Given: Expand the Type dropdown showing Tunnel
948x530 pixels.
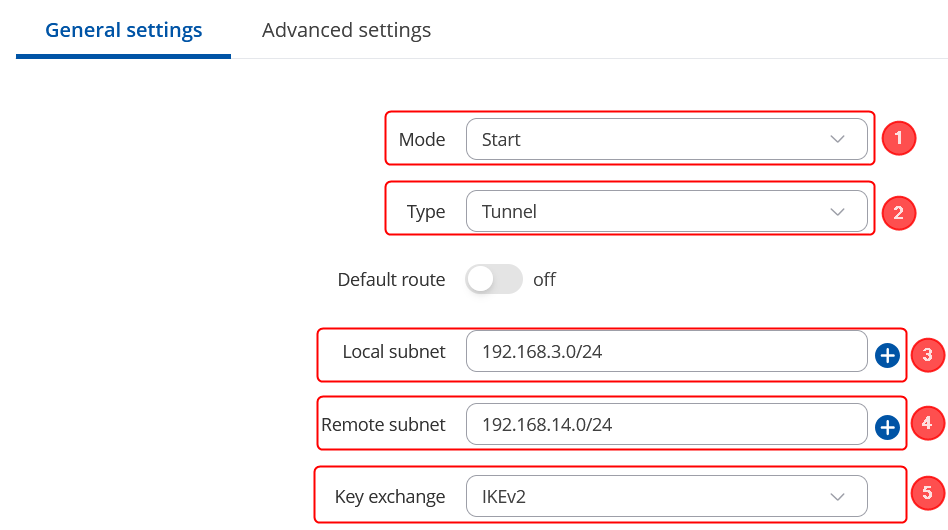Looking at the screenshot, I should tap(666, 212).
